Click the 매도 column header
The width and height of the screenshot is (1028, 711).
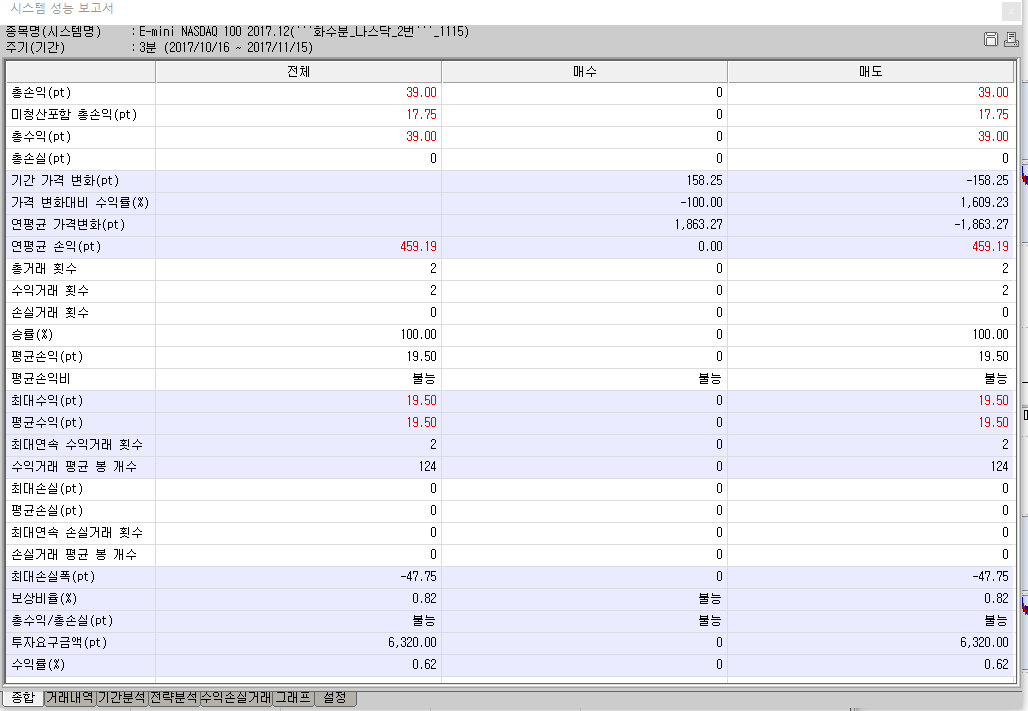(x=870, y=72)
